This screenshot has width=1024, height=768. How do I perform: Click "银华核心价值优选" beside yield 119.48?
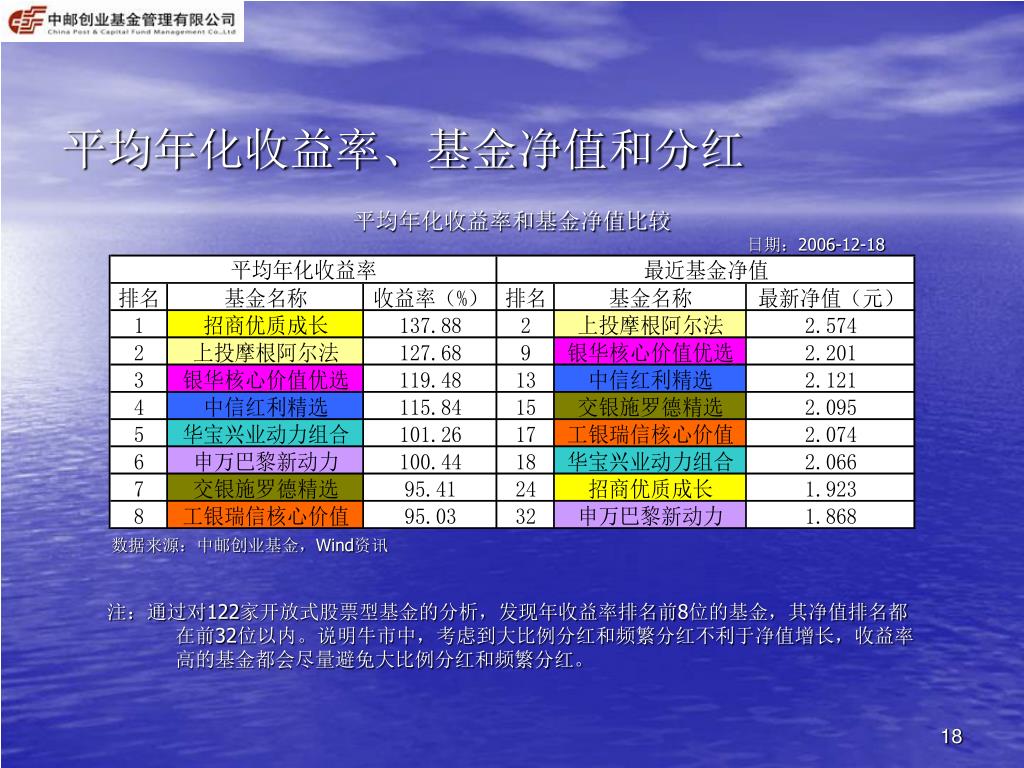pyautogui.click(x=265, y=379)
